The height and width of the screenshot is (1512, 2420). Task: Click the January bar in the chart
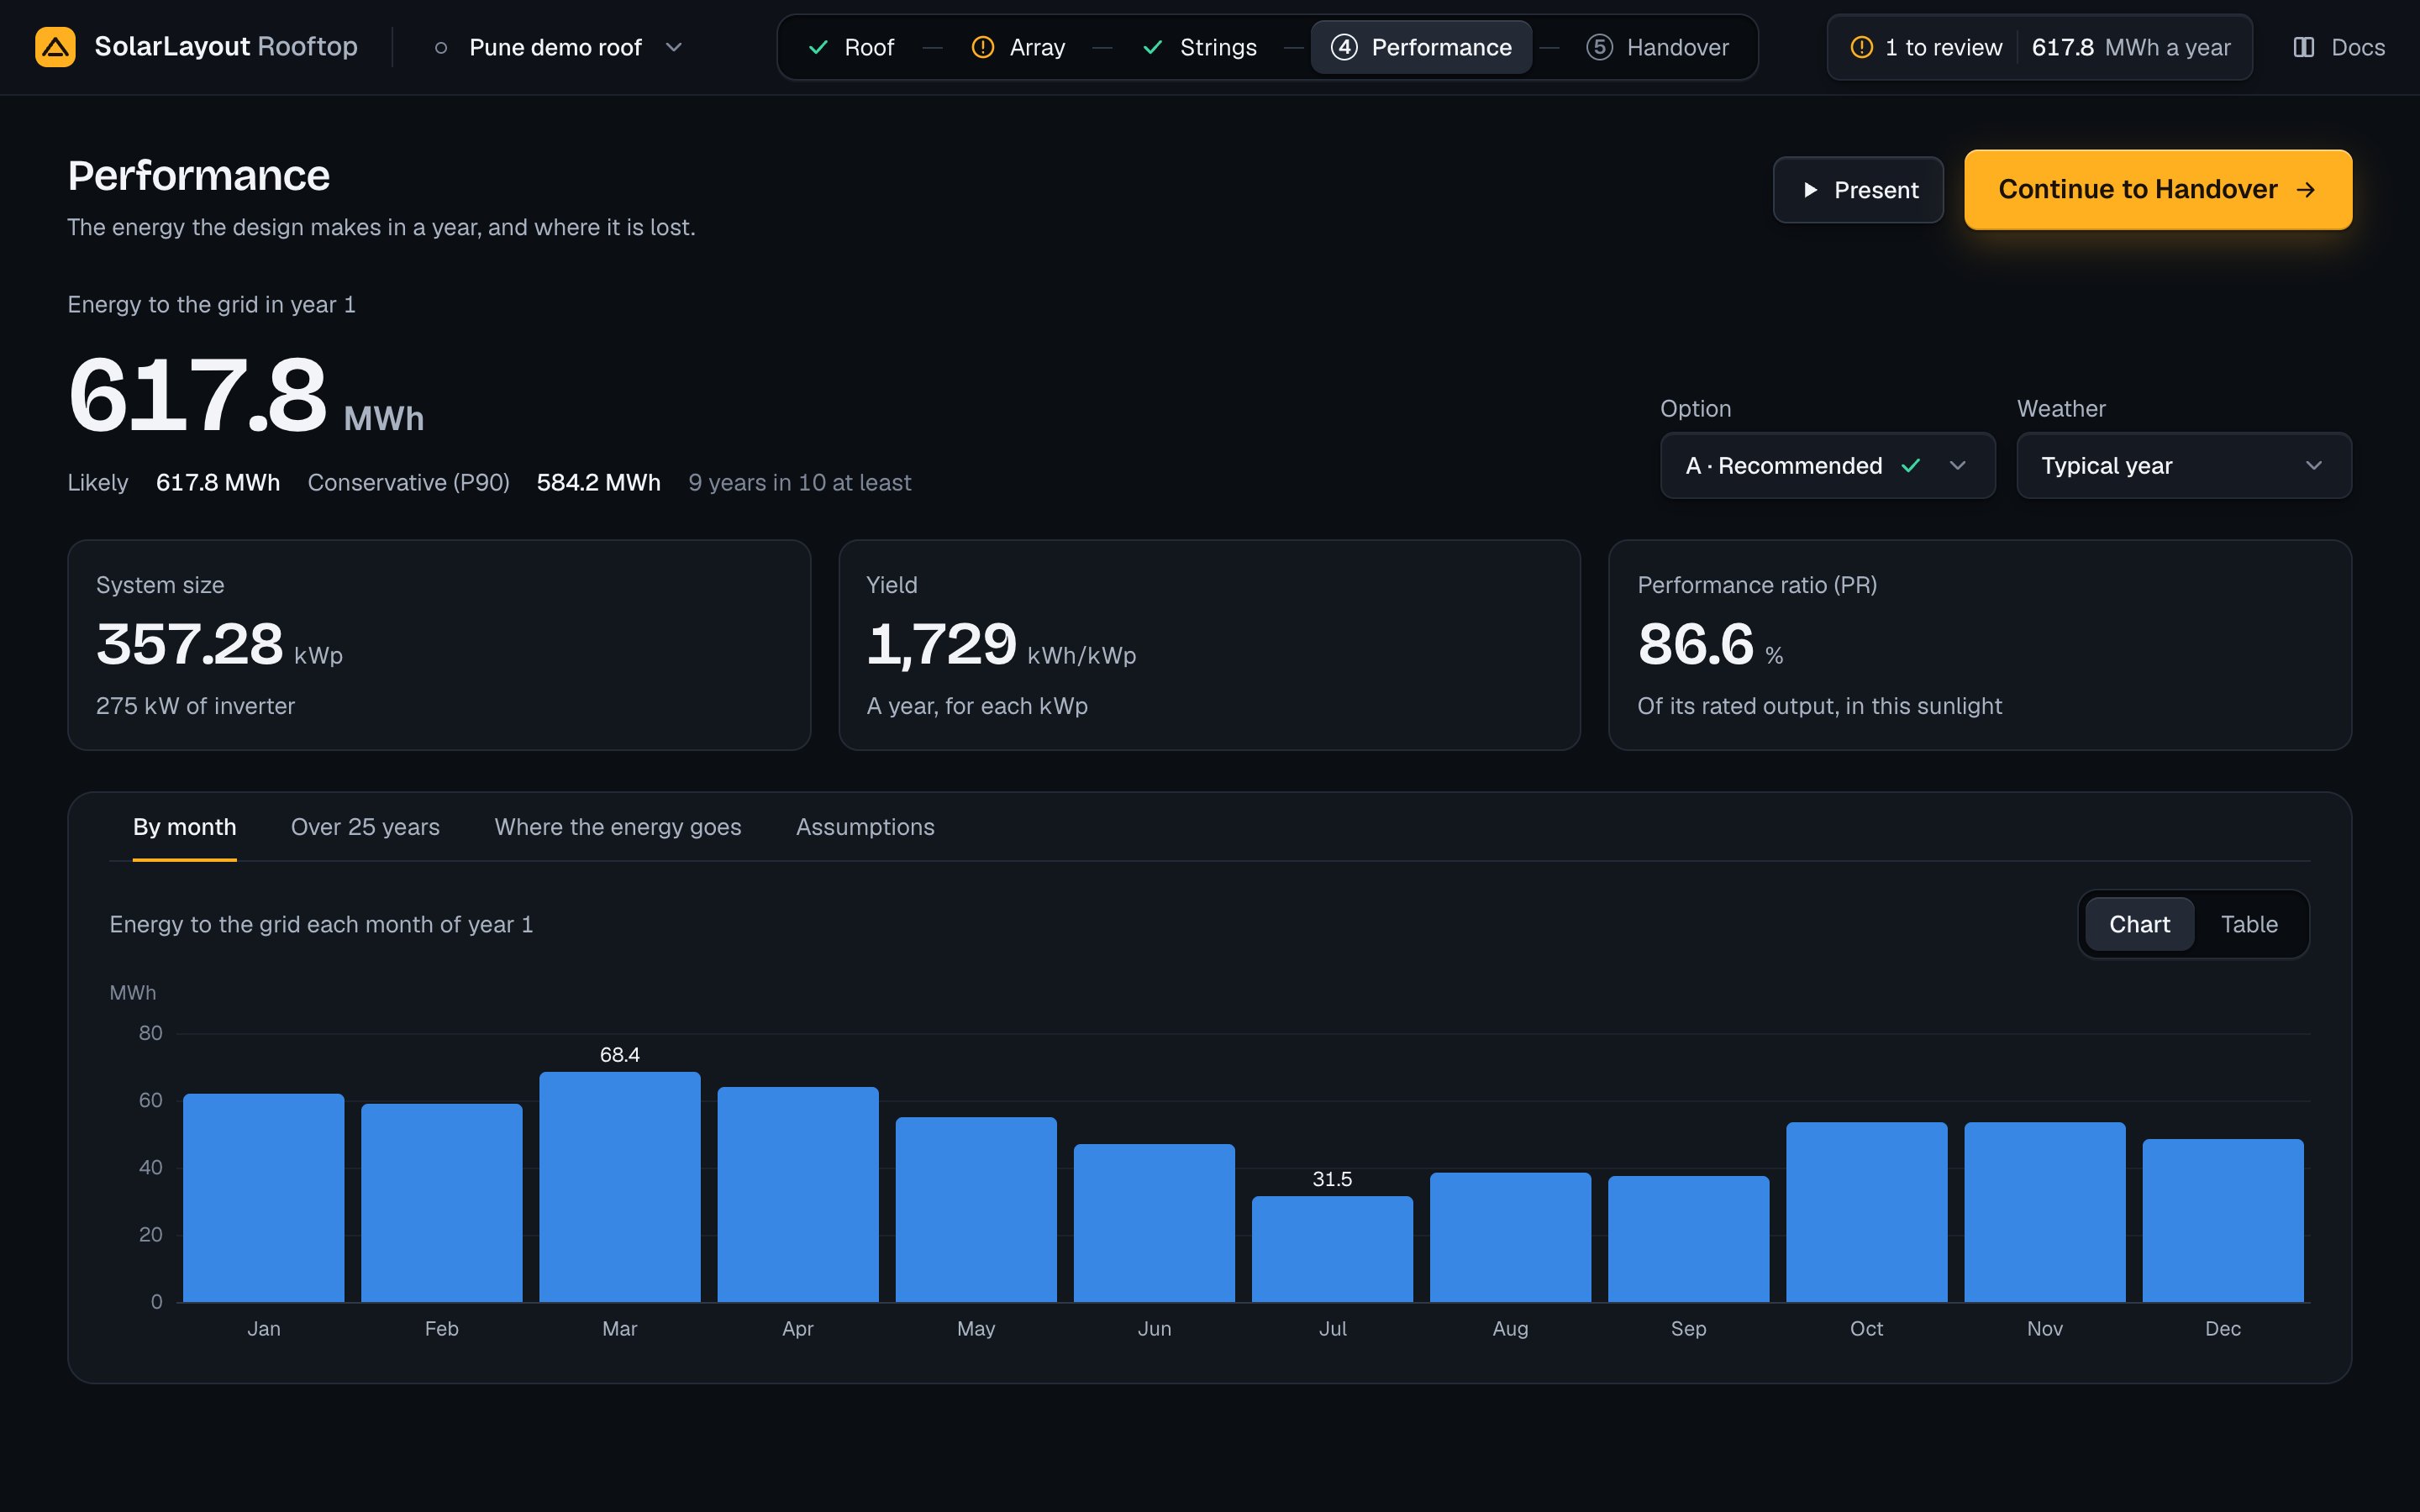(264, 1198)
